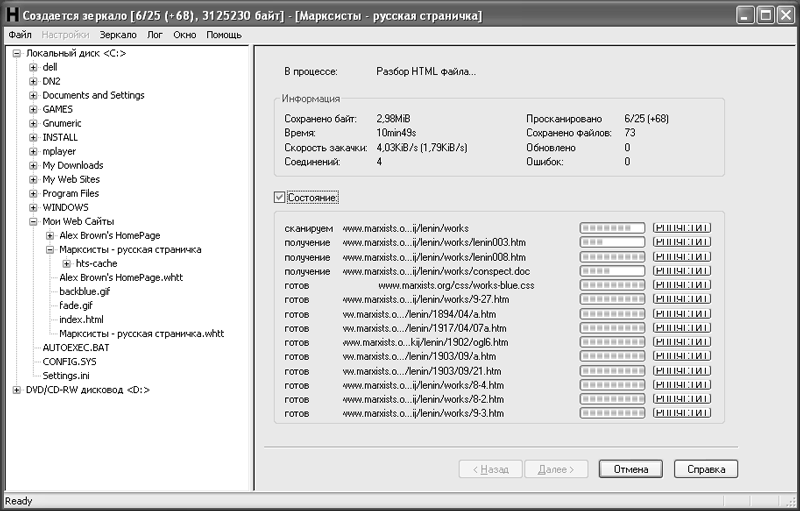Skip the conspect.doc download

click(x=681, y=271)
